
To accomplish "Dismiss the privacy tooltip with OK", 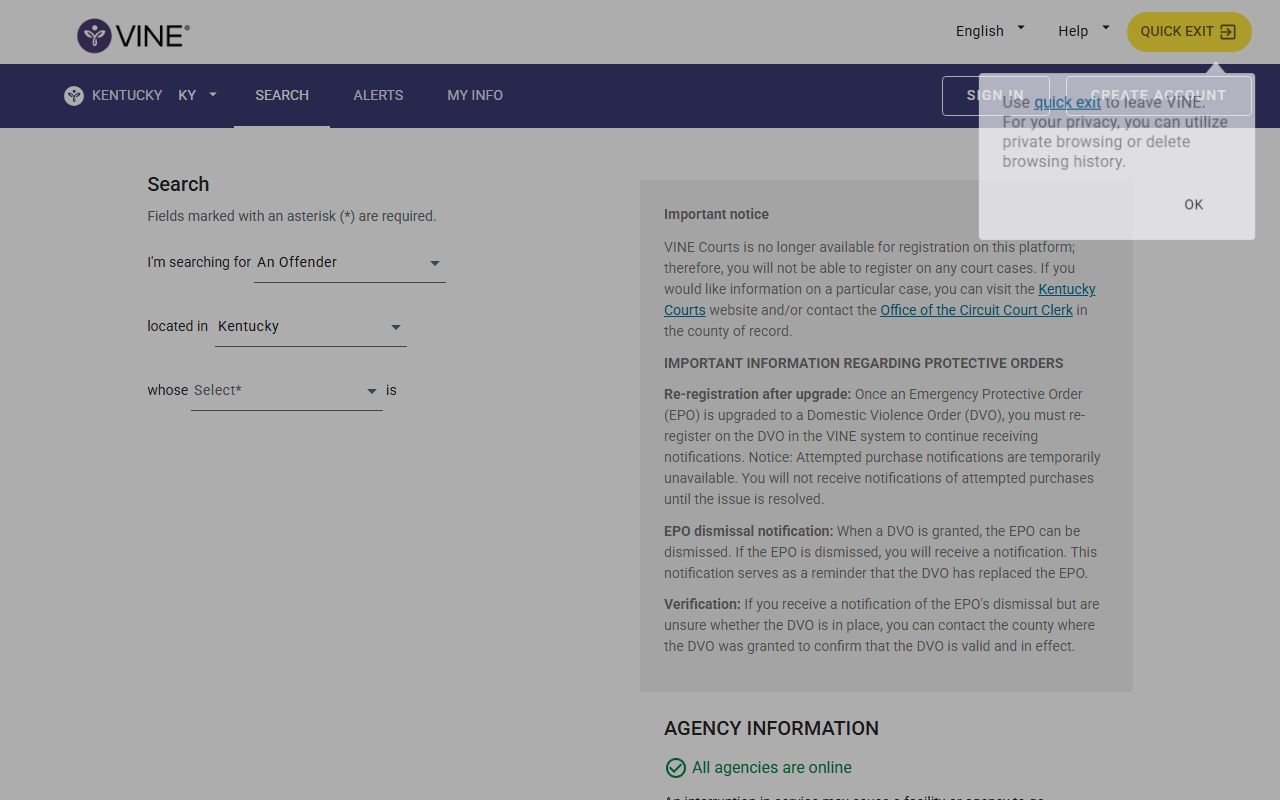I will 1193,205.
